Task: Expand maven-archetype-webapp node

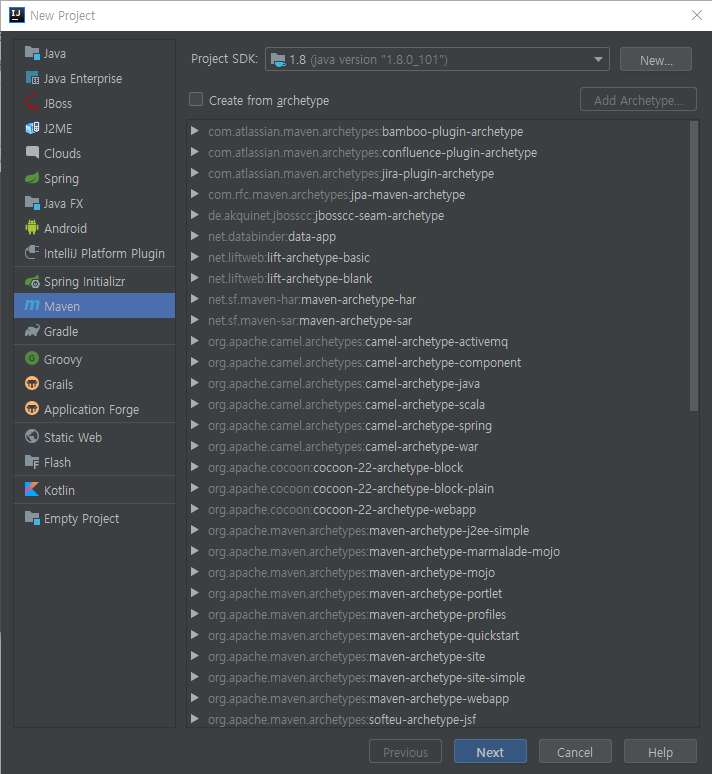Action: click(x=195, y=698)
